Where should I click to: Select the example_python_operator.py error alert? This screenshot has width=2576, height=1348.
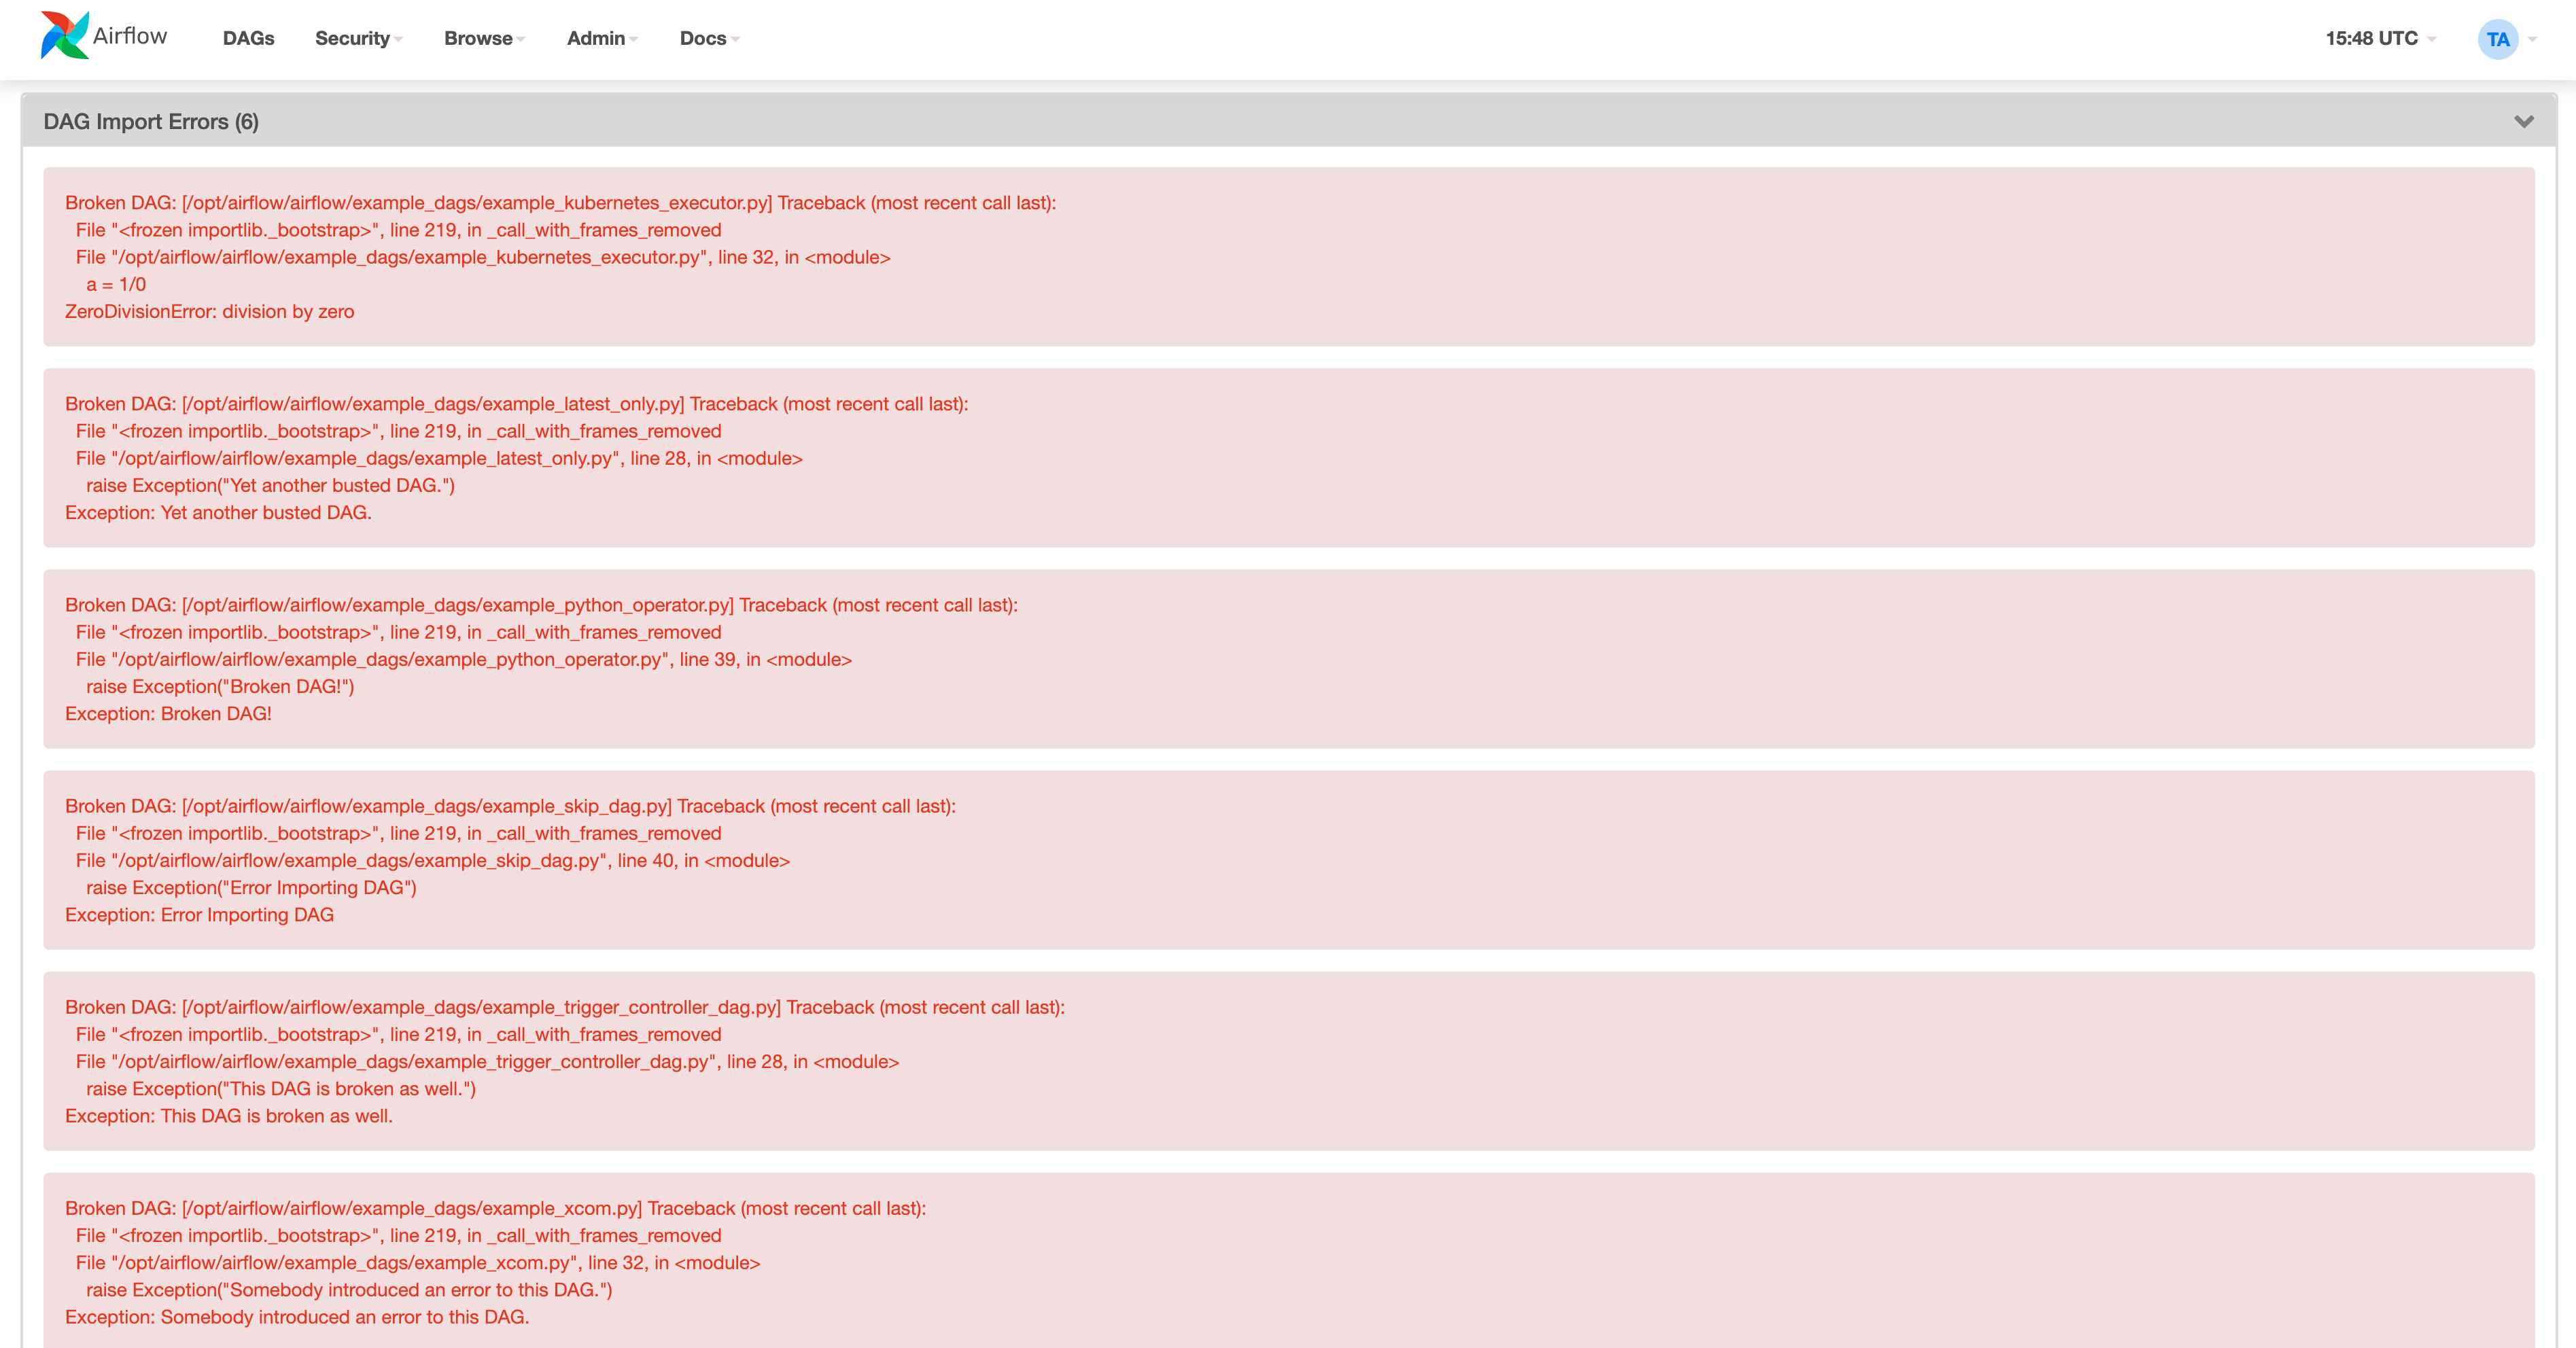click(1288, 659)
